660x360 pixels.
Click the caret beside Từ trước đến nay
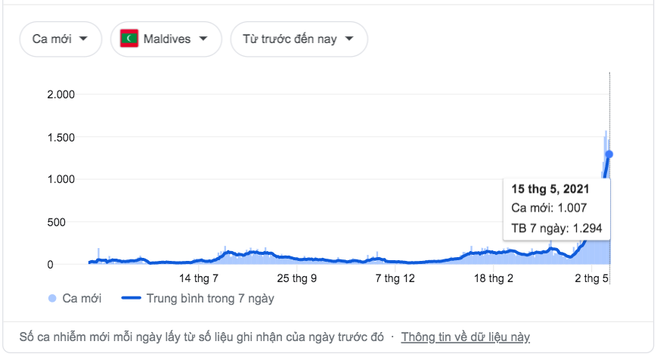pos(349,39)
